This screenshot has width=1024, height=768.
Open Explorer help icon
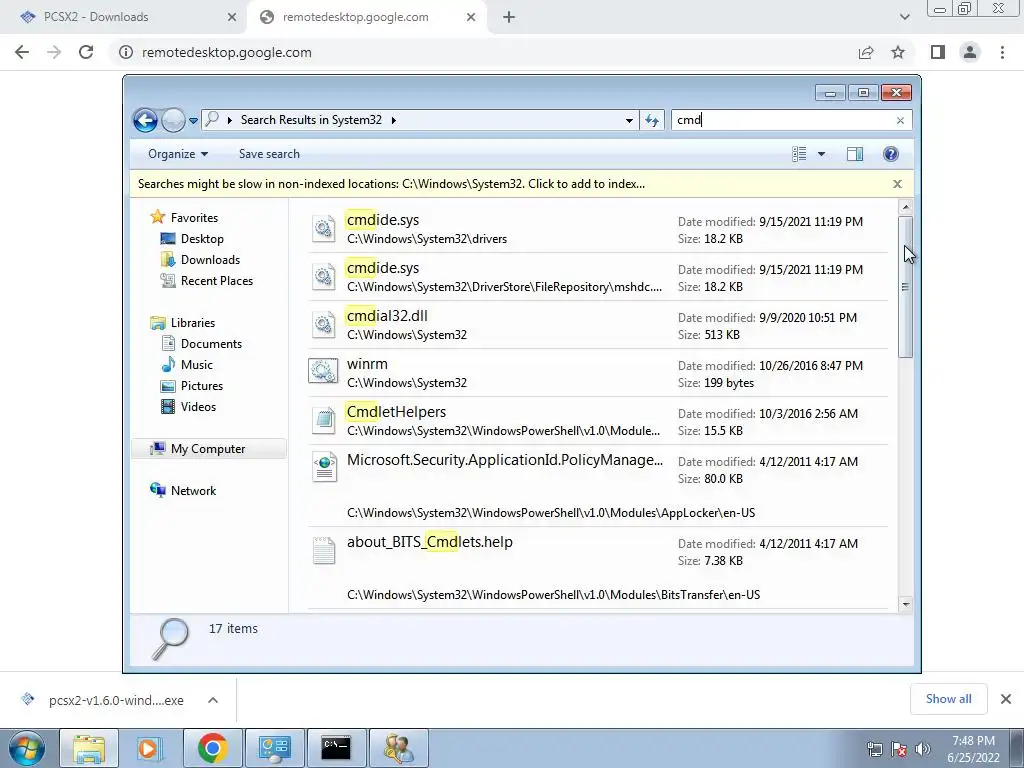pos(890,154)
